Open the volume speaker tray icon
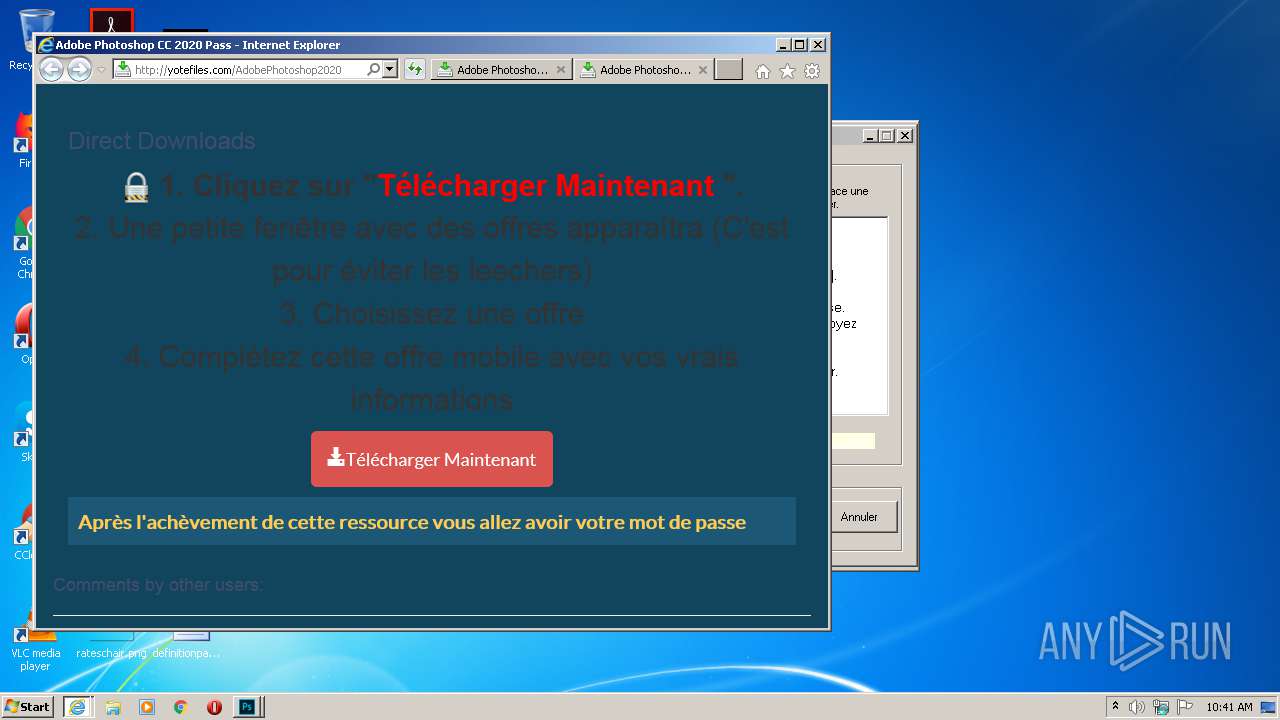1280x720 pixels. 1137,707
